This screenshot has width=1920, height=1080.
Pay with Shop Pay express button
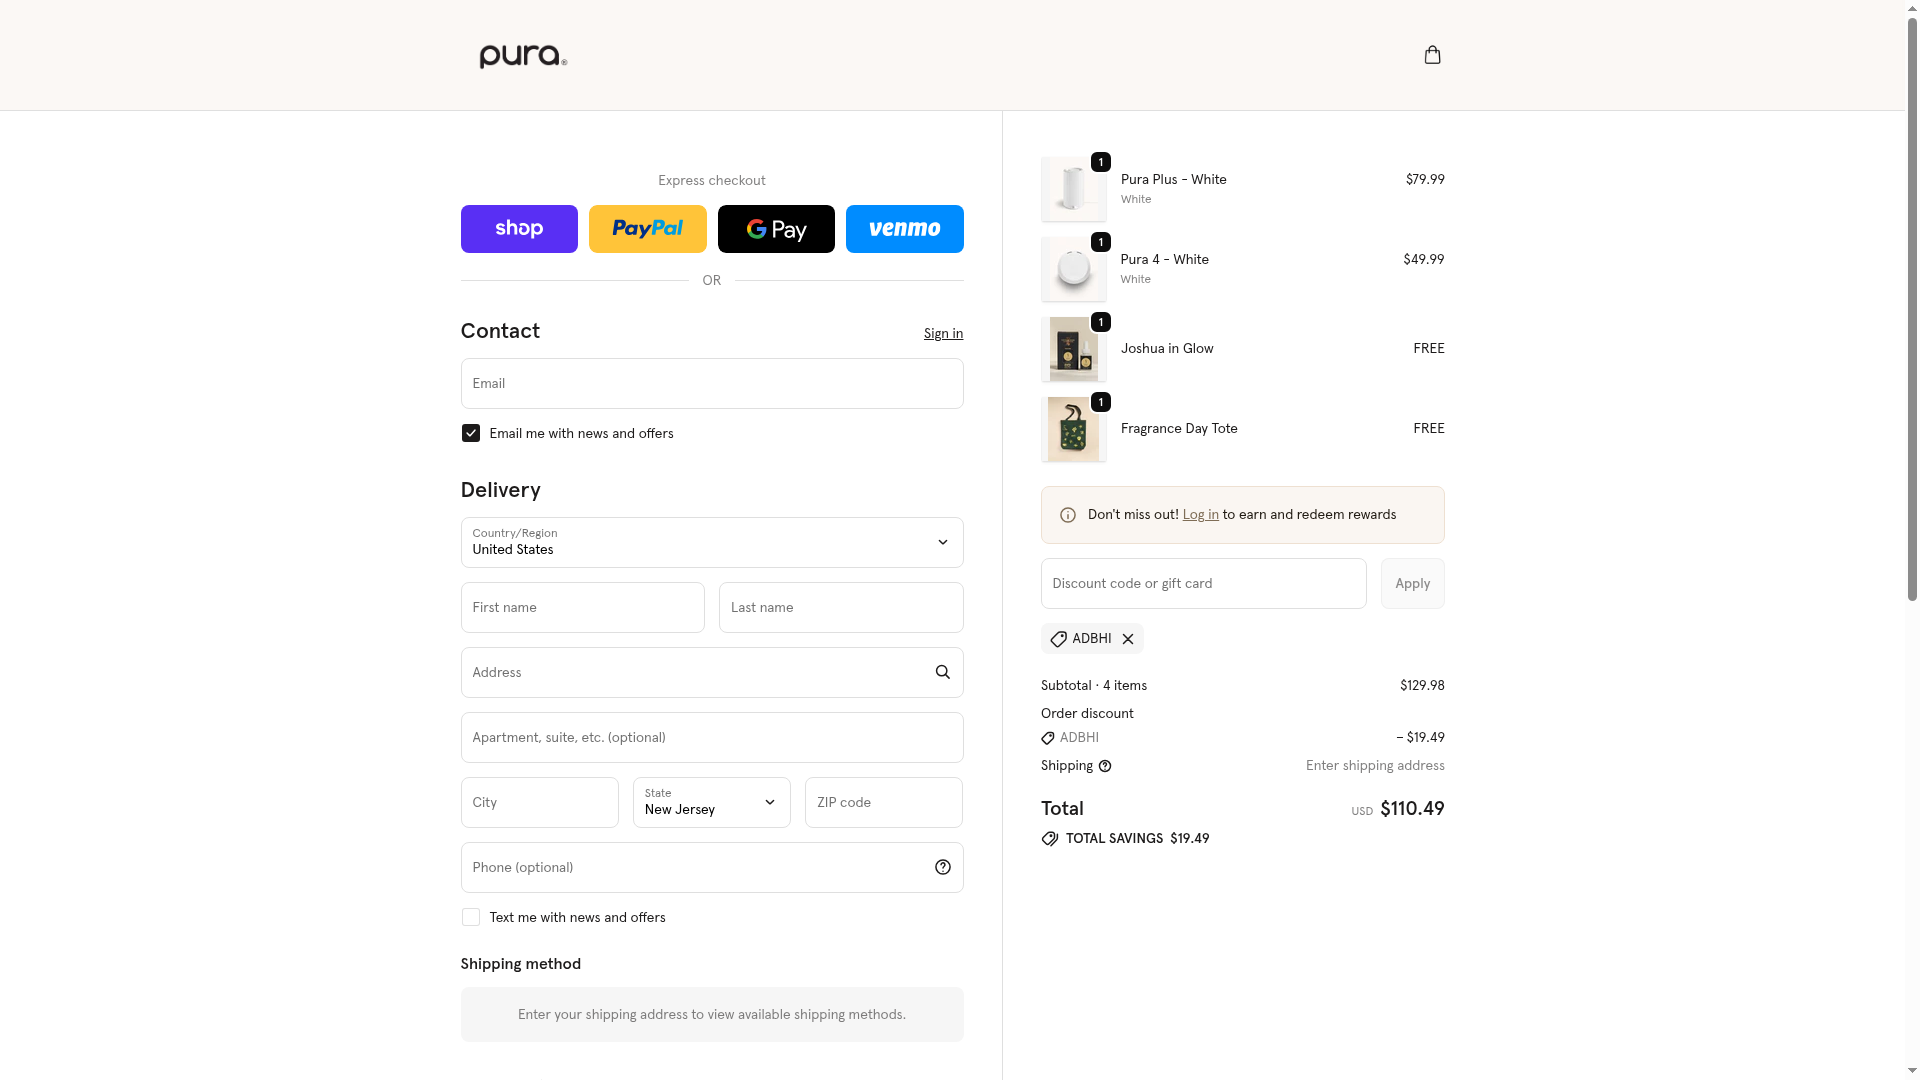(519, 229)
